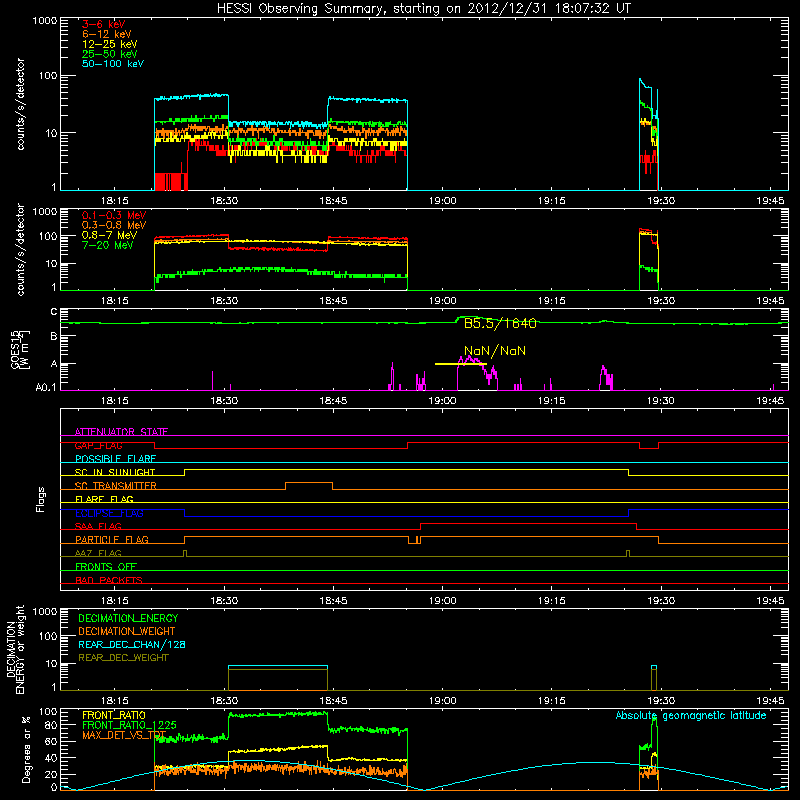
Task: Click the HESSI Observing Summary title
Action: click(x=424, y=8)
